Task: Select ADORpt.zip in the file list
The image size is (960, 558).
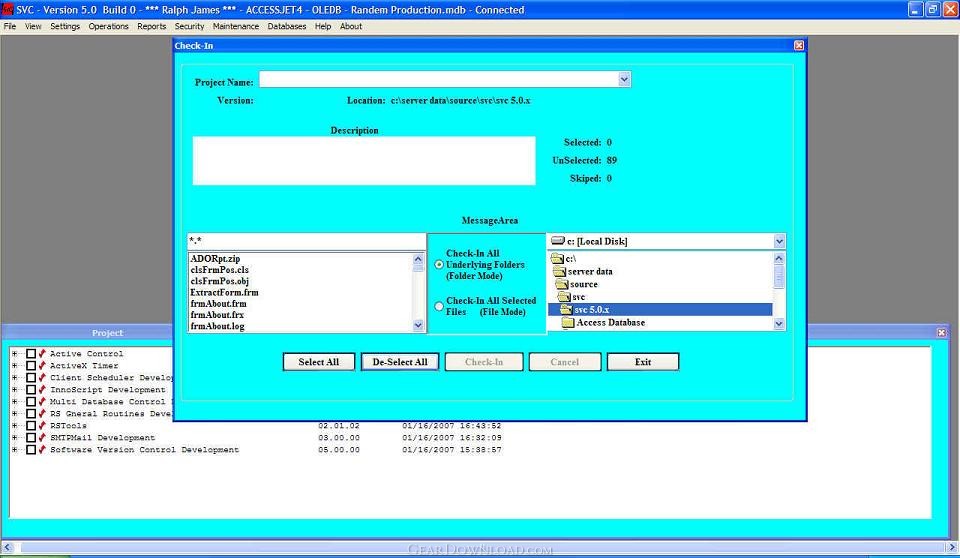Action: [x=215, y=258]
